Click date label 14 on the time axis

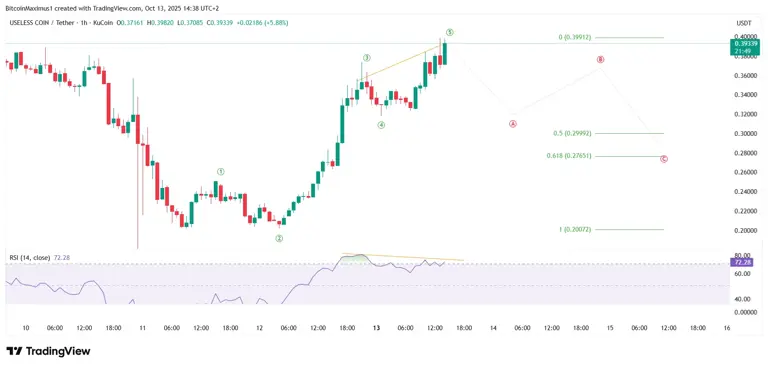(493, 328)
